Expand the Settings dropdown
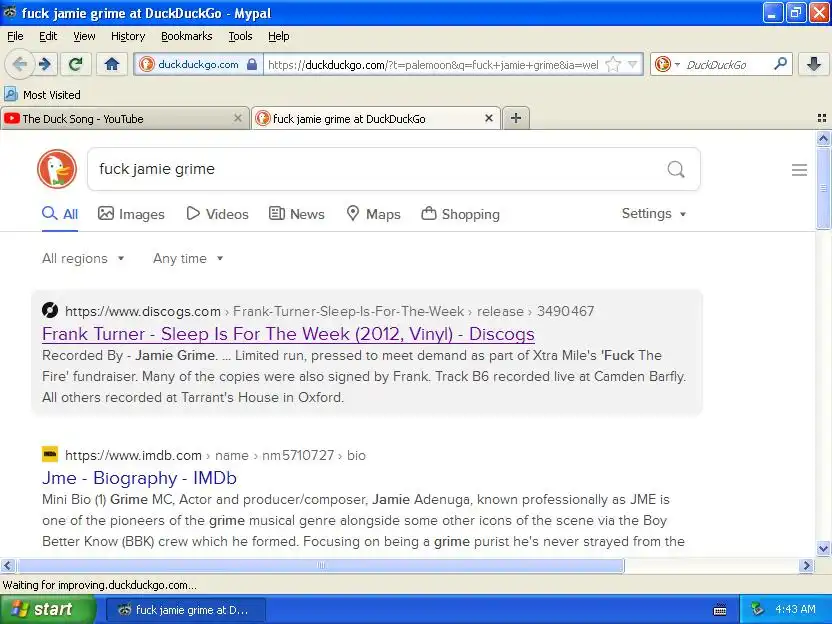Image resolution: width=832 pixels, height=624 pixels. 654,214
